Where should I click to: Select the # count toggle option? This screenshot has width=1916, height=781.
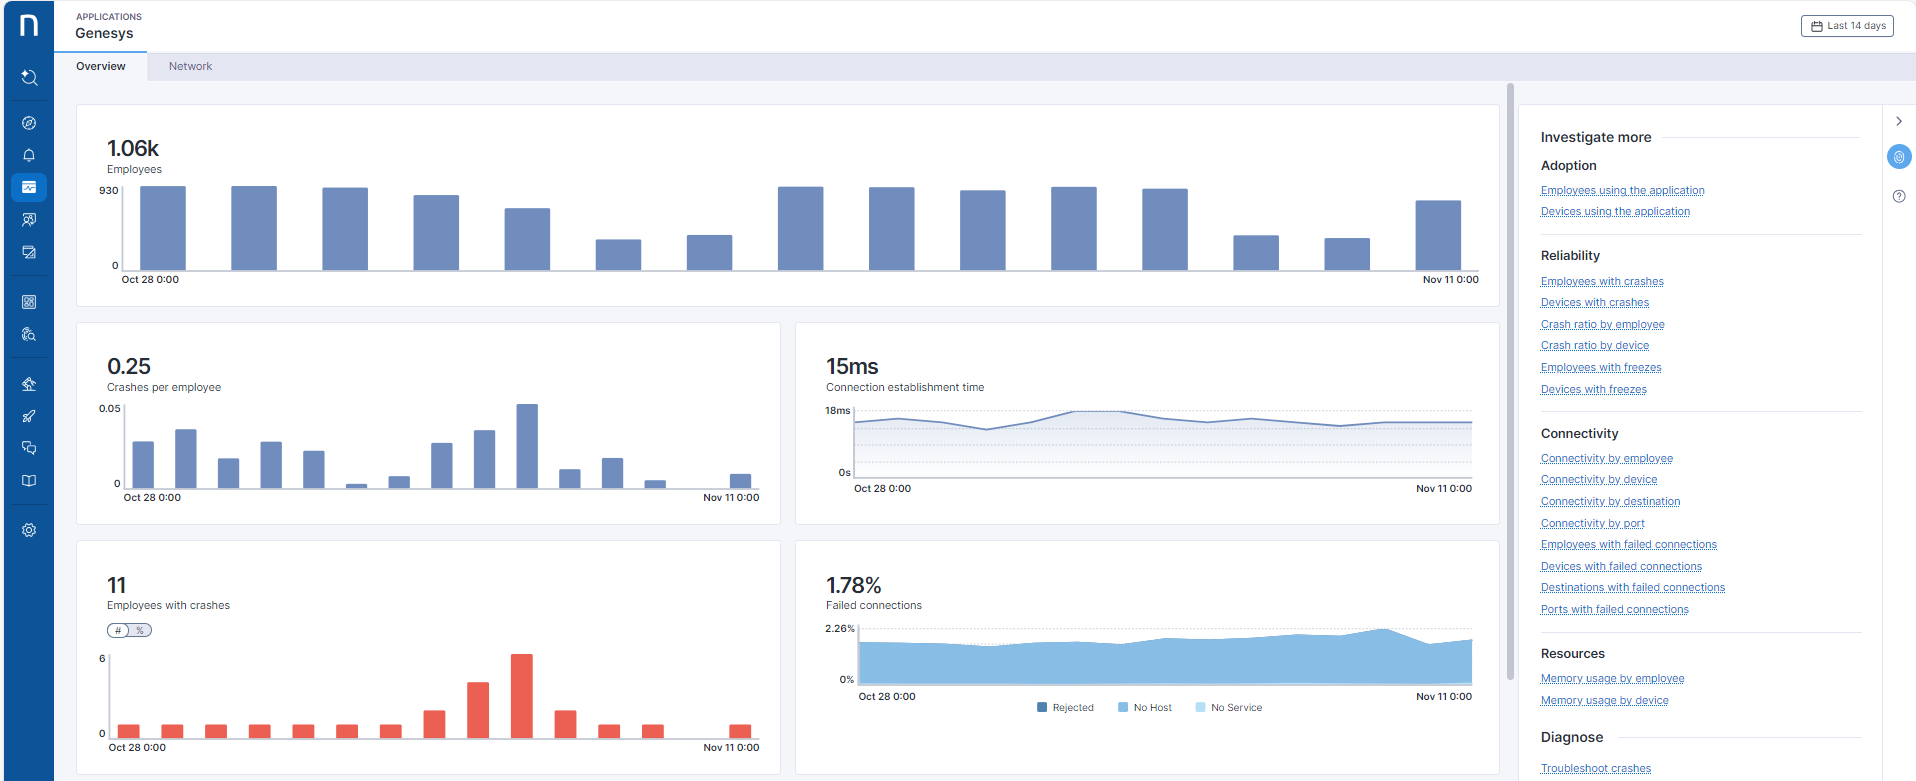118,631
